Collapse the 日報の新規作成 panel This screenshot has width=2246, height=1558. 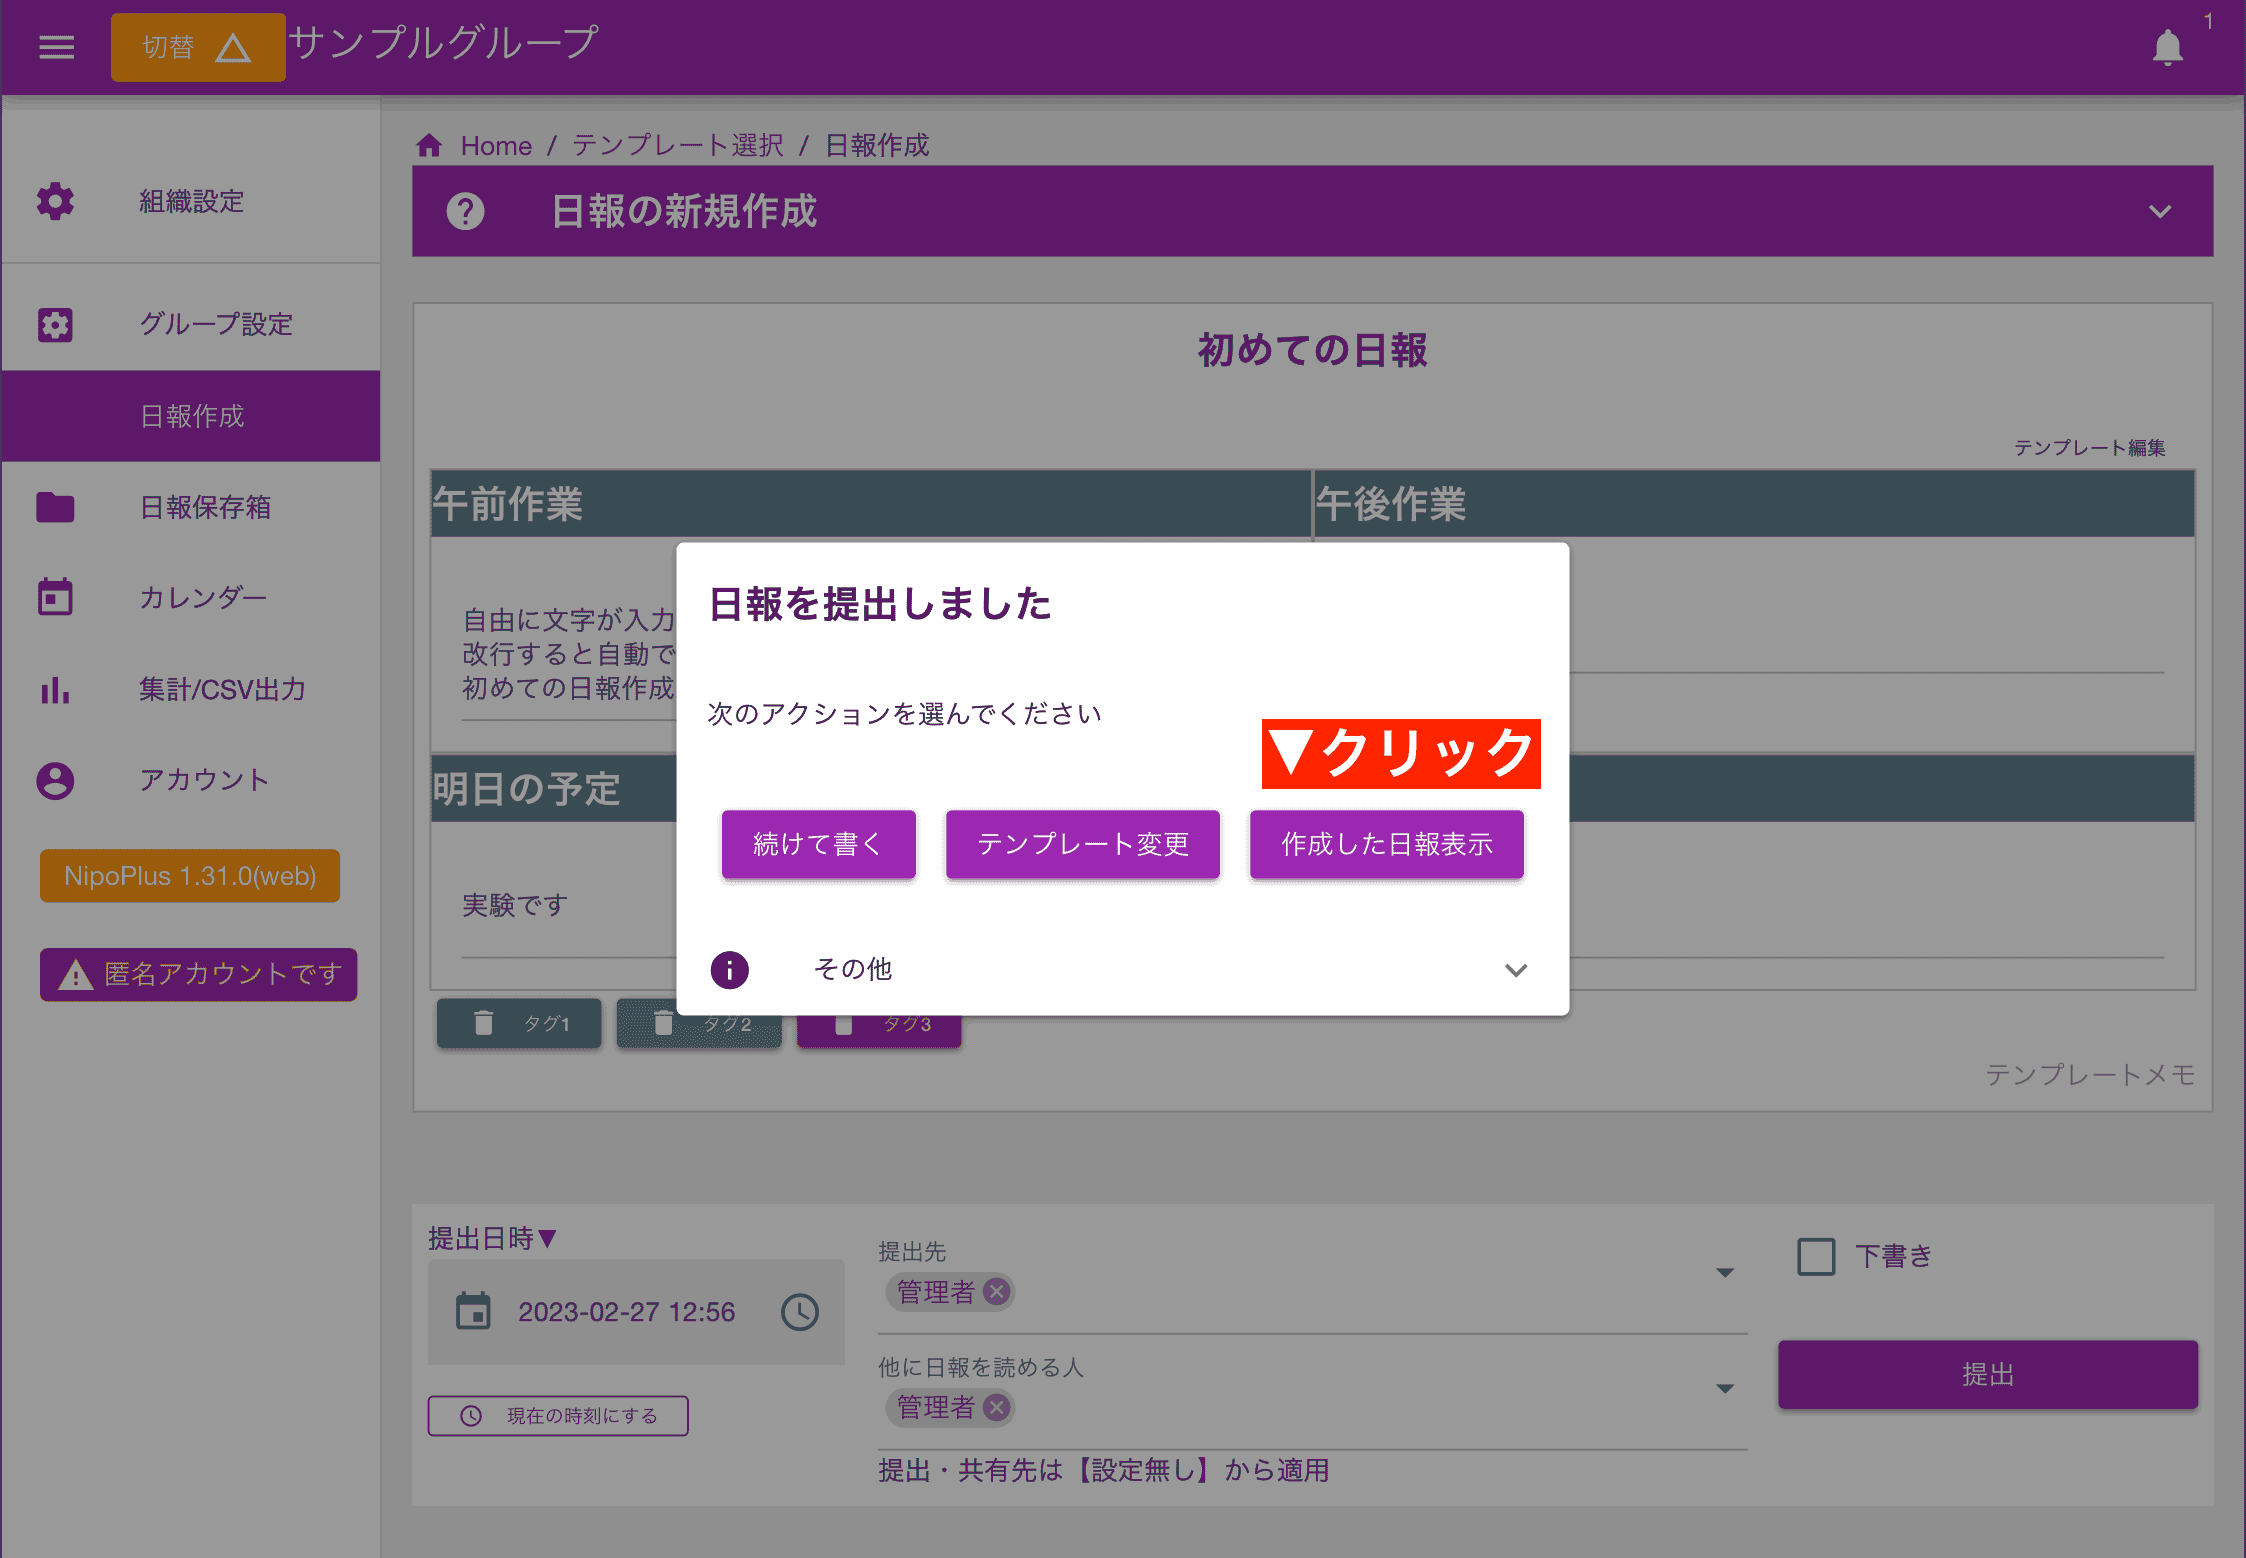point(2159,211)
